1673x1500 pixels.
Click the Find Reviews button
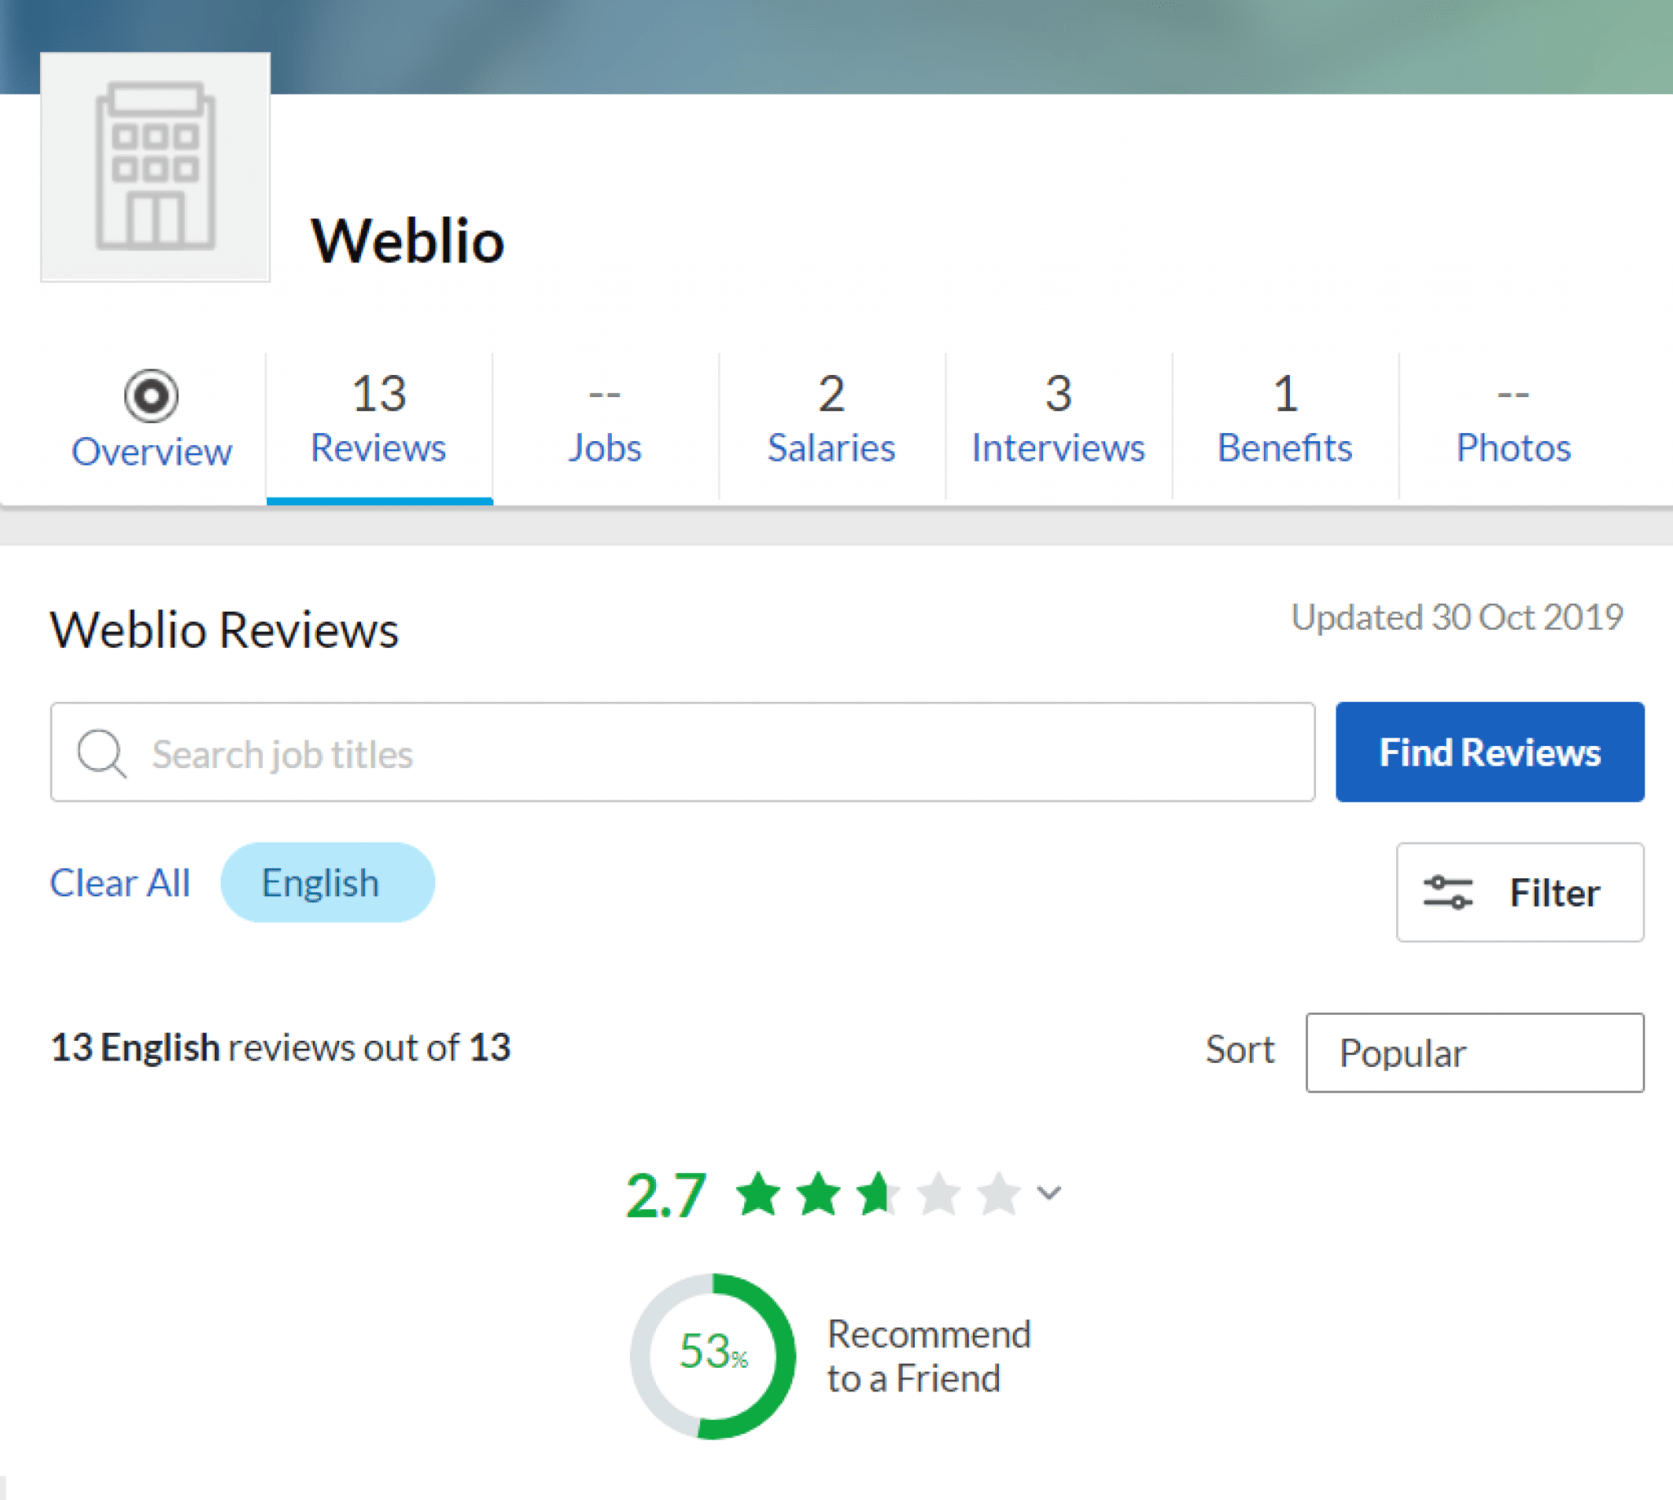click(1488, 752)
